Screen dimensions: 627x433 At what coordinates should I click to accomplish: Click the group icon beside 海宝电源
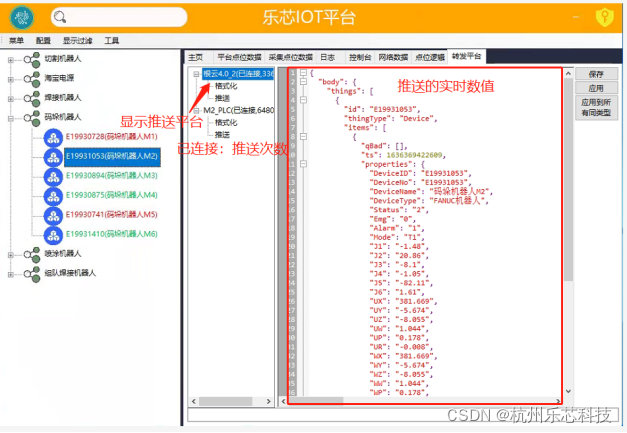tap(32, 79)
